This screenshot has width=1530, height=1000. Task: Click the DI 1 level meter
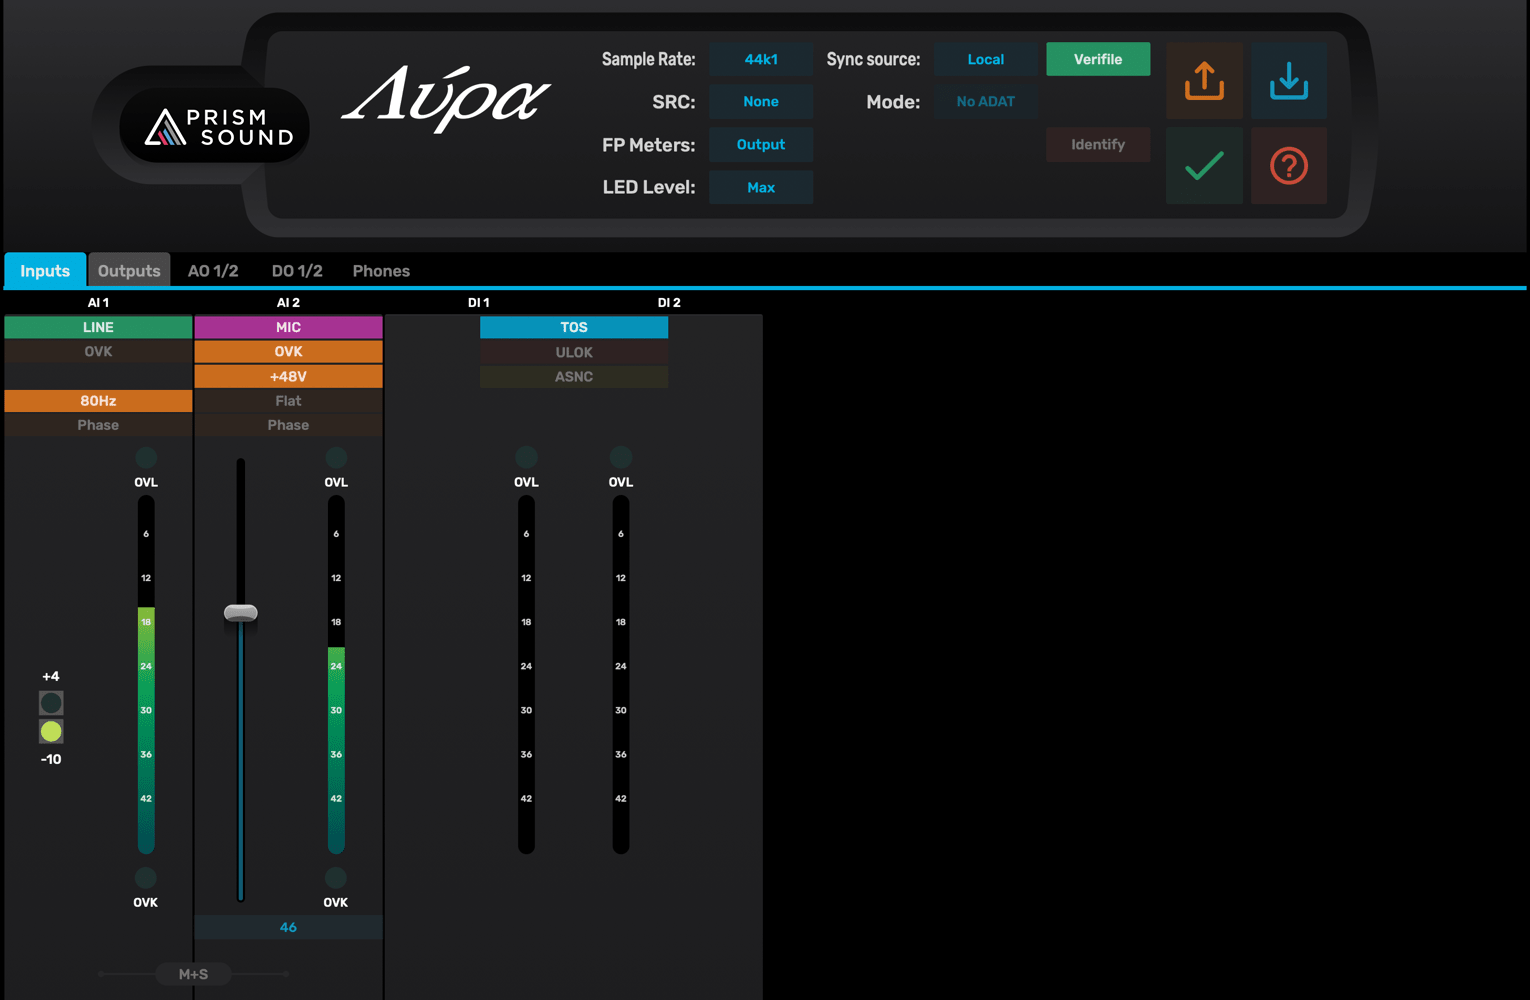[526, 675]
